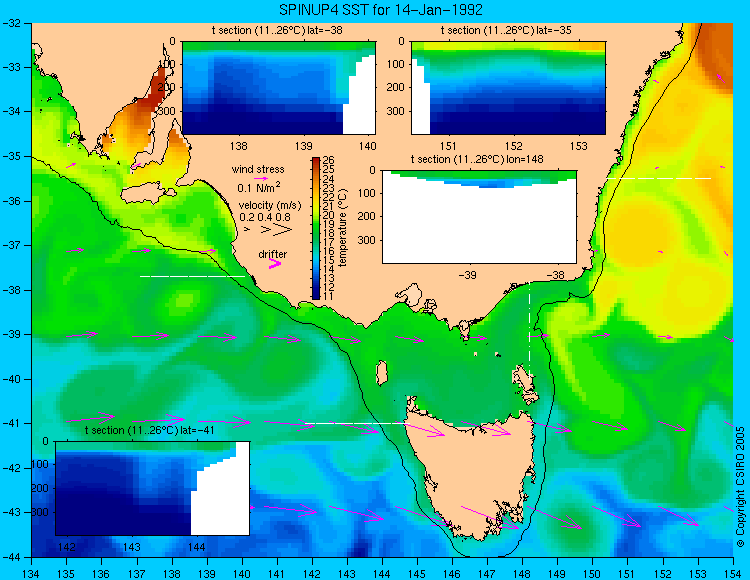Click the '0.1 N/m²' legend value
Image resolution: width=750 pixels, height=580 pixels.
[x=259, y=187]
